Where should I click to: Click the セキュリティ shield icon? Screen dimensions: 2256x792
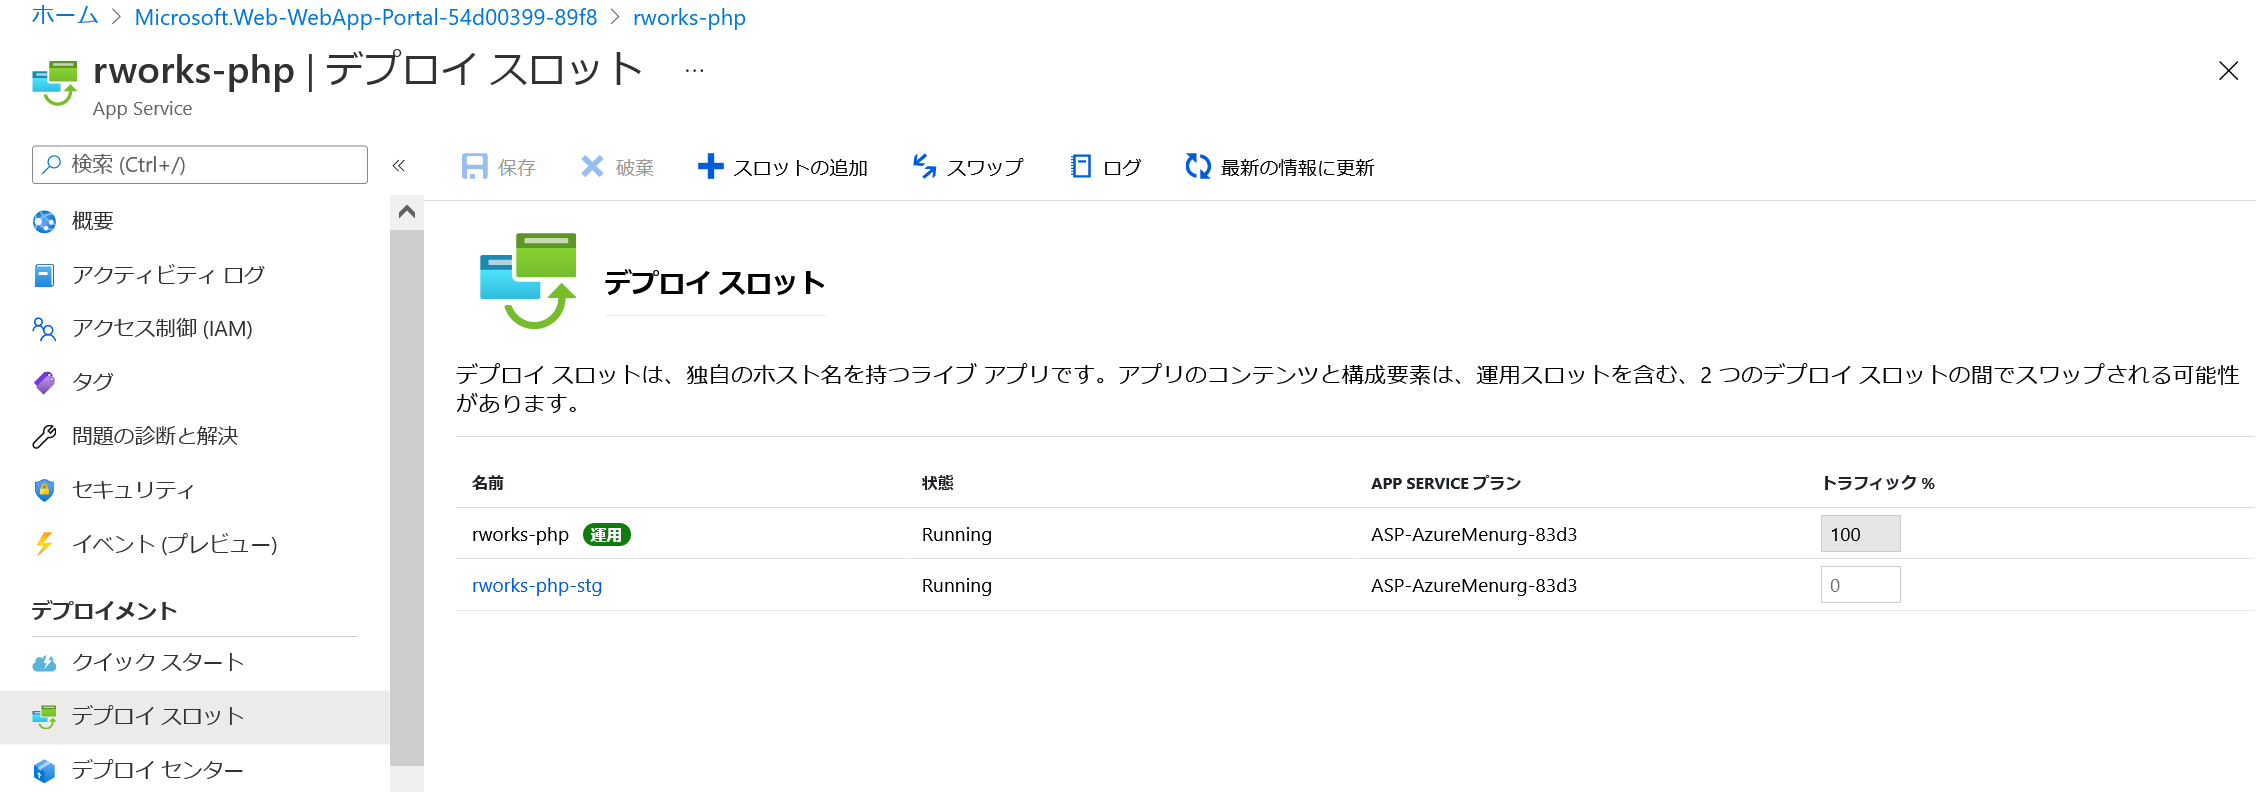tap(45, 490)
